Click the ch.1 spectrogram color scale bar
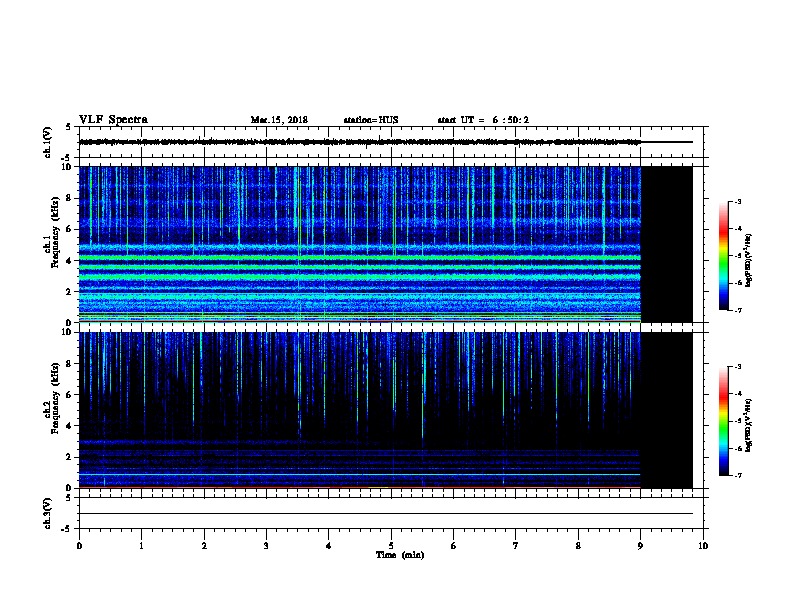This screenshot has width=792, height=612. pos(723,256)
